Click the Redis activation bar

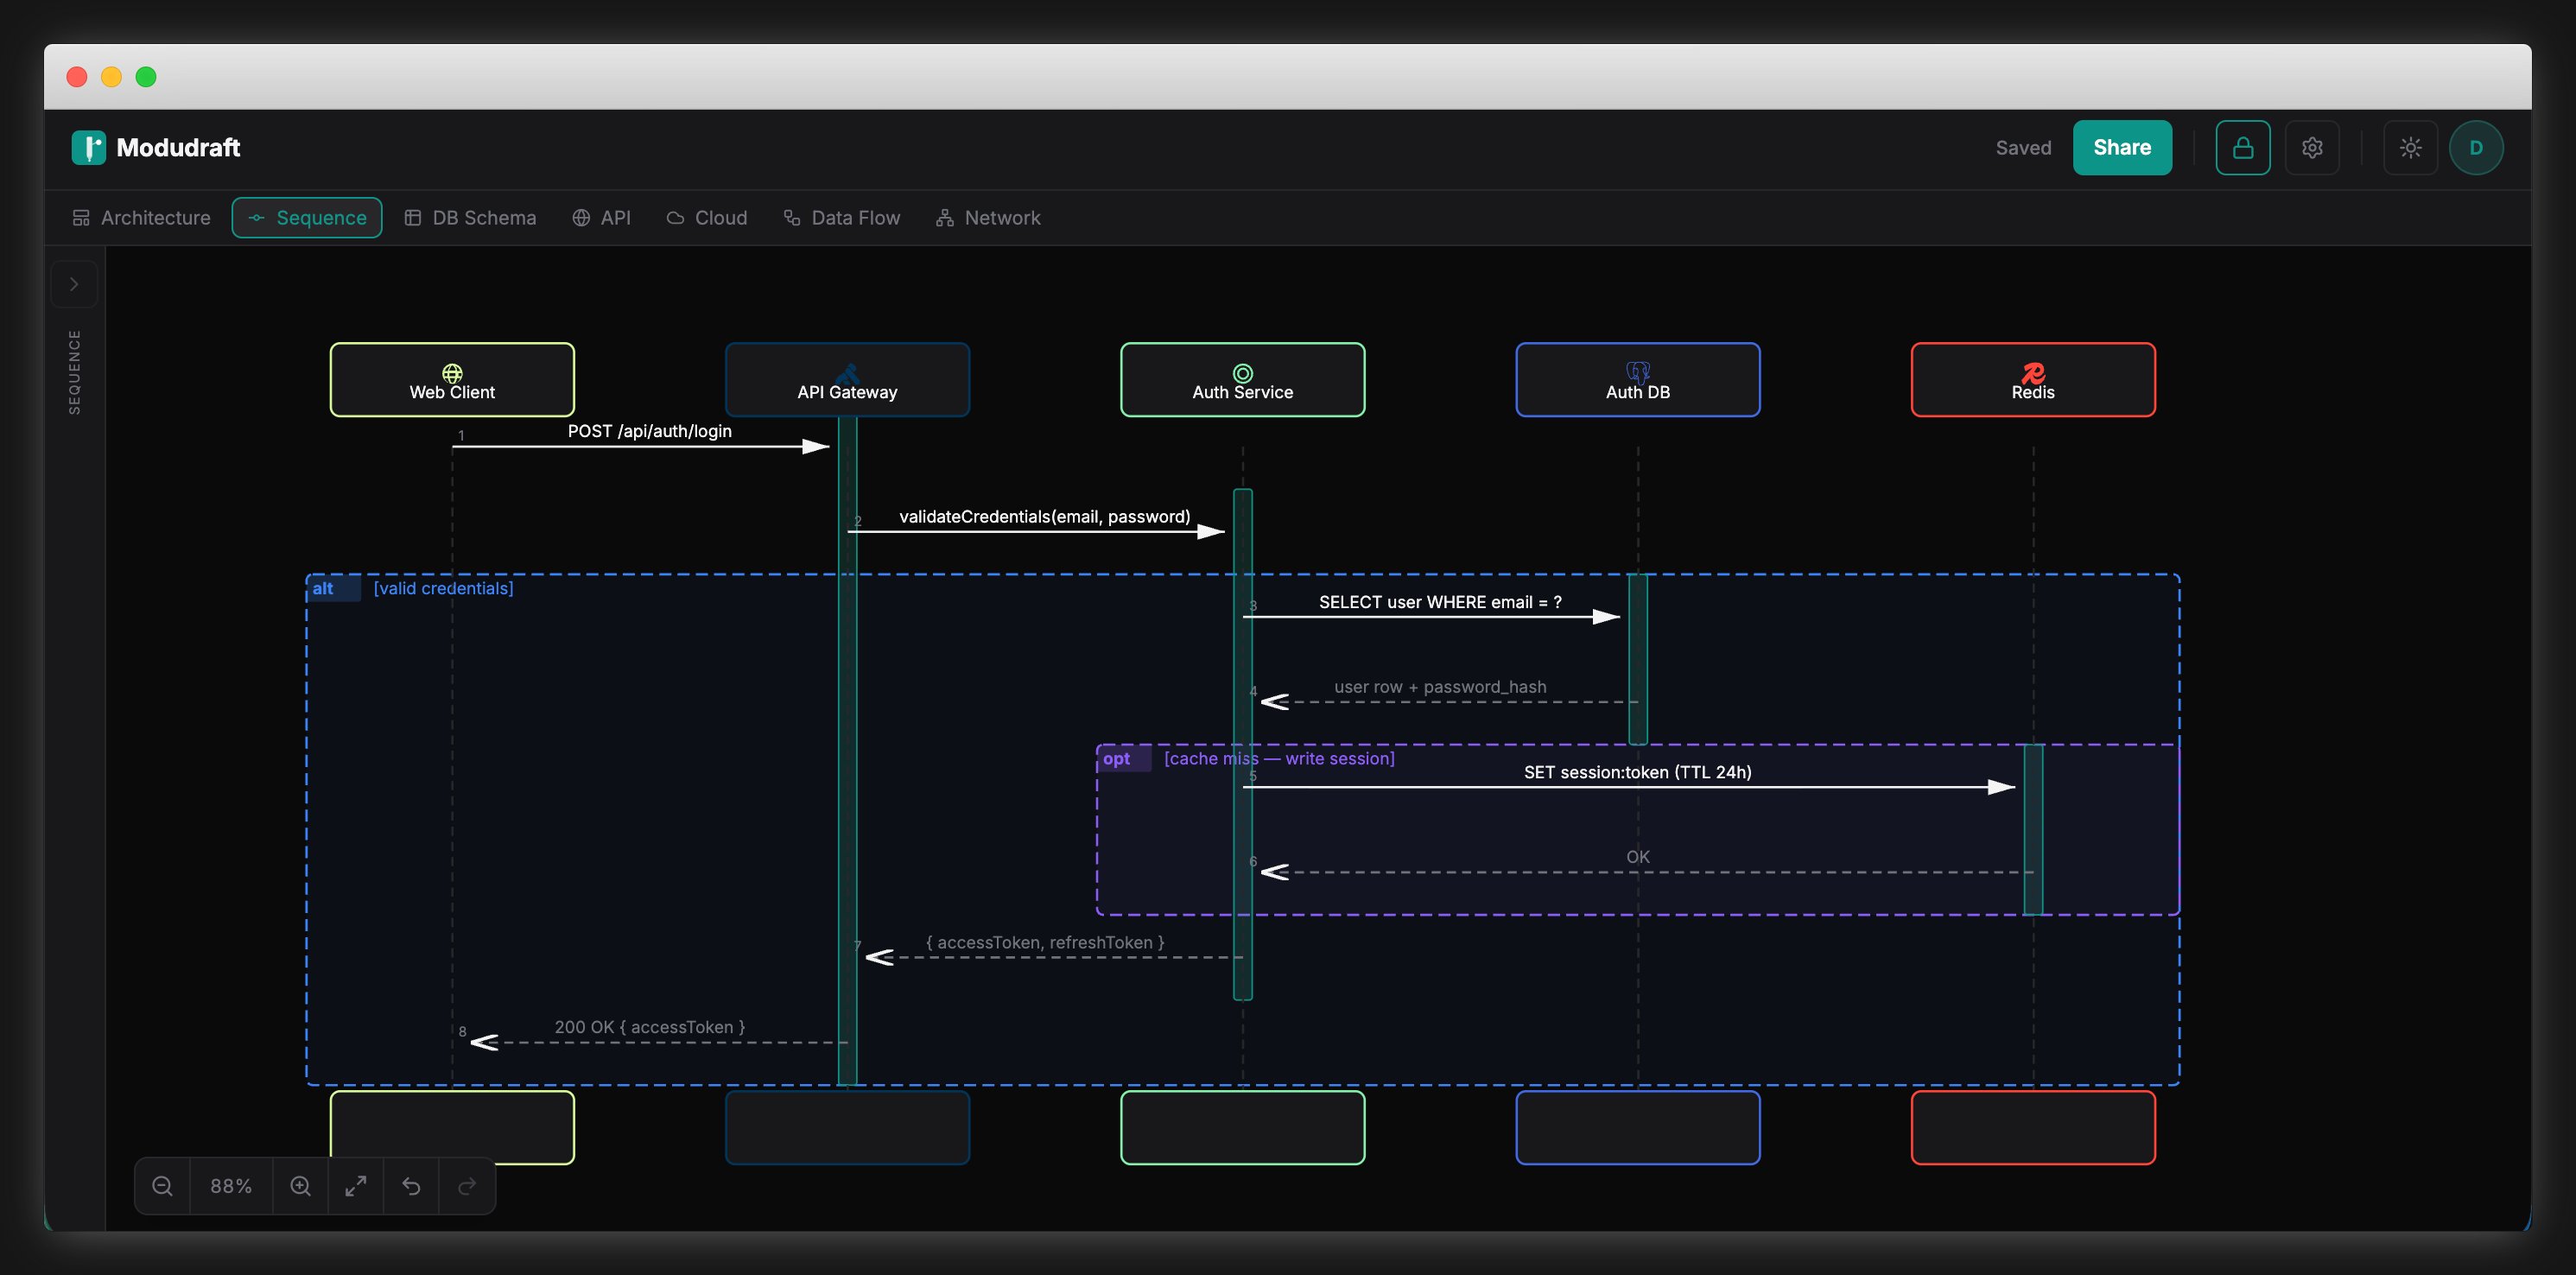tap(2032, 829)
